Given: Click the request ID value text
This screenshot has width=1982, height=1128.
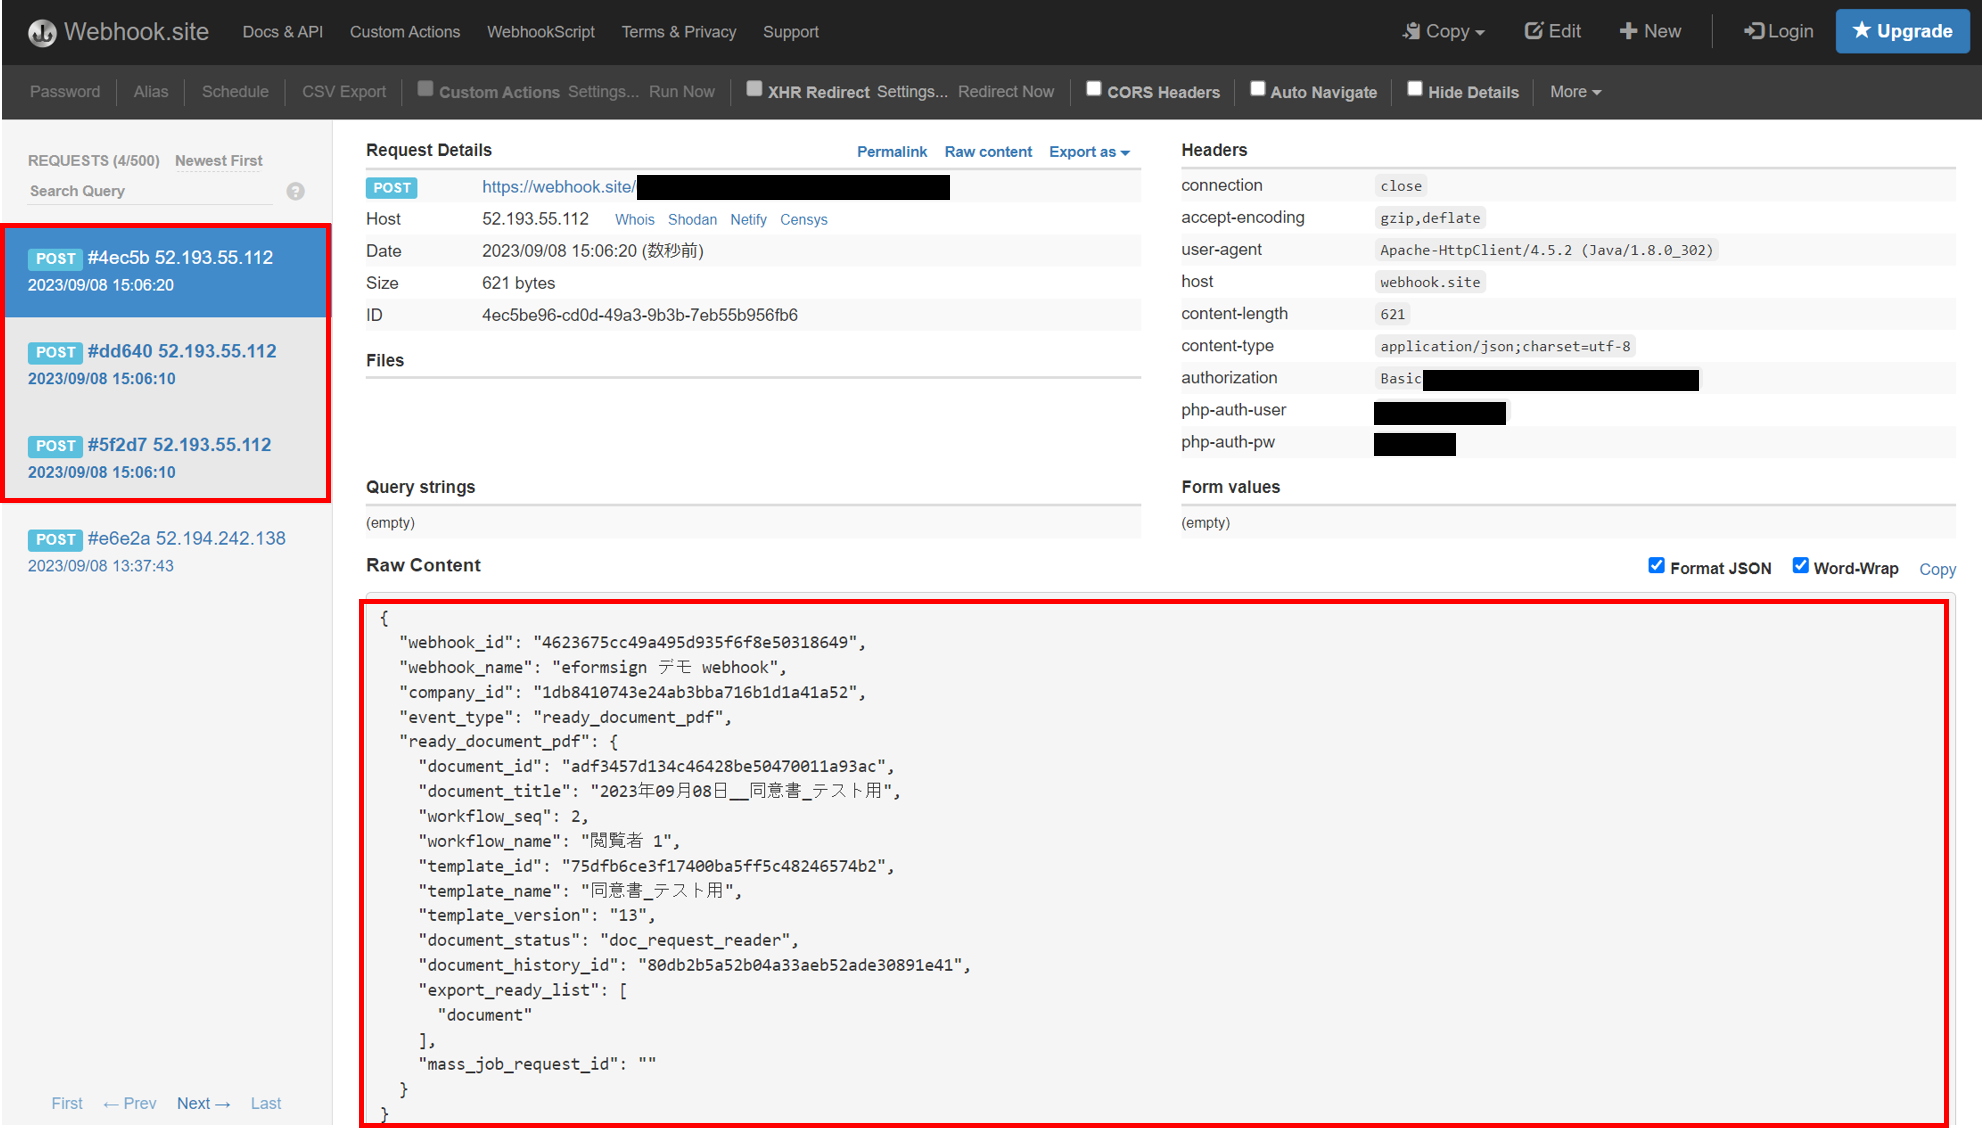Looking at the screenshot, I should (x=640, y=316).
